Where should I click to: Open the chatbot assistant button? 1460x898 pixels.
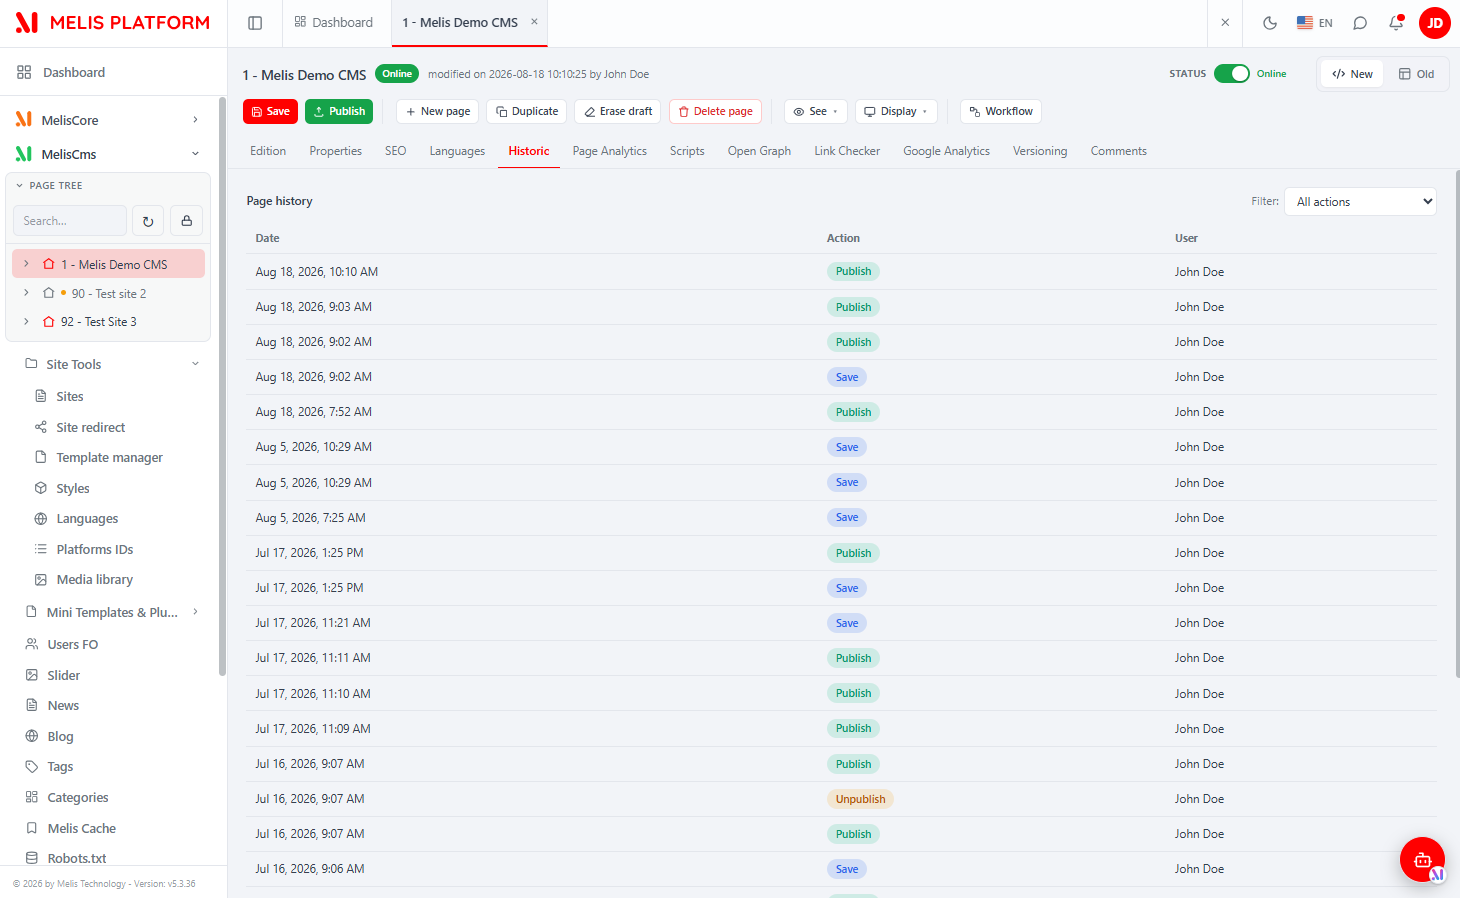click(1422, 859)
